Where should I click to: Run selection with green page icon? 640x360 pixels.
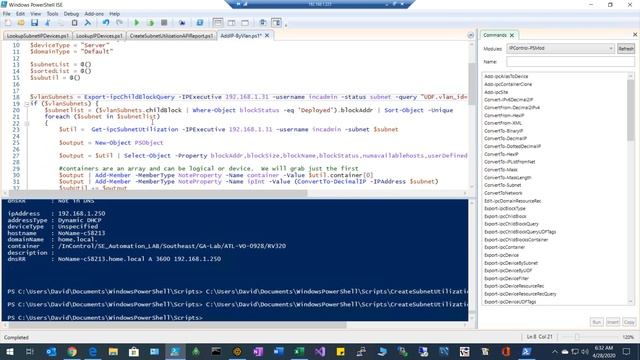tap(151, 23)
